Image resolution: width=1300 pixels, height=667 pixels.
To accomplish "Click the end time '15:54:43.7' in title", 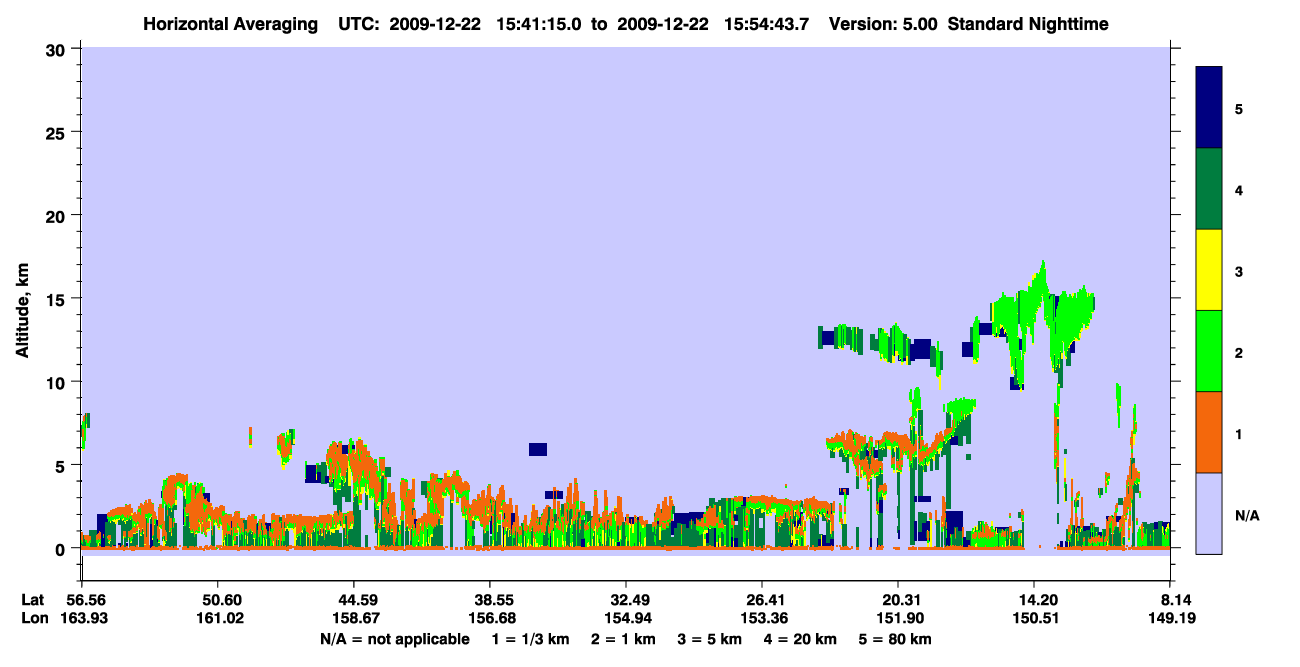I will (x=768, y=24).
